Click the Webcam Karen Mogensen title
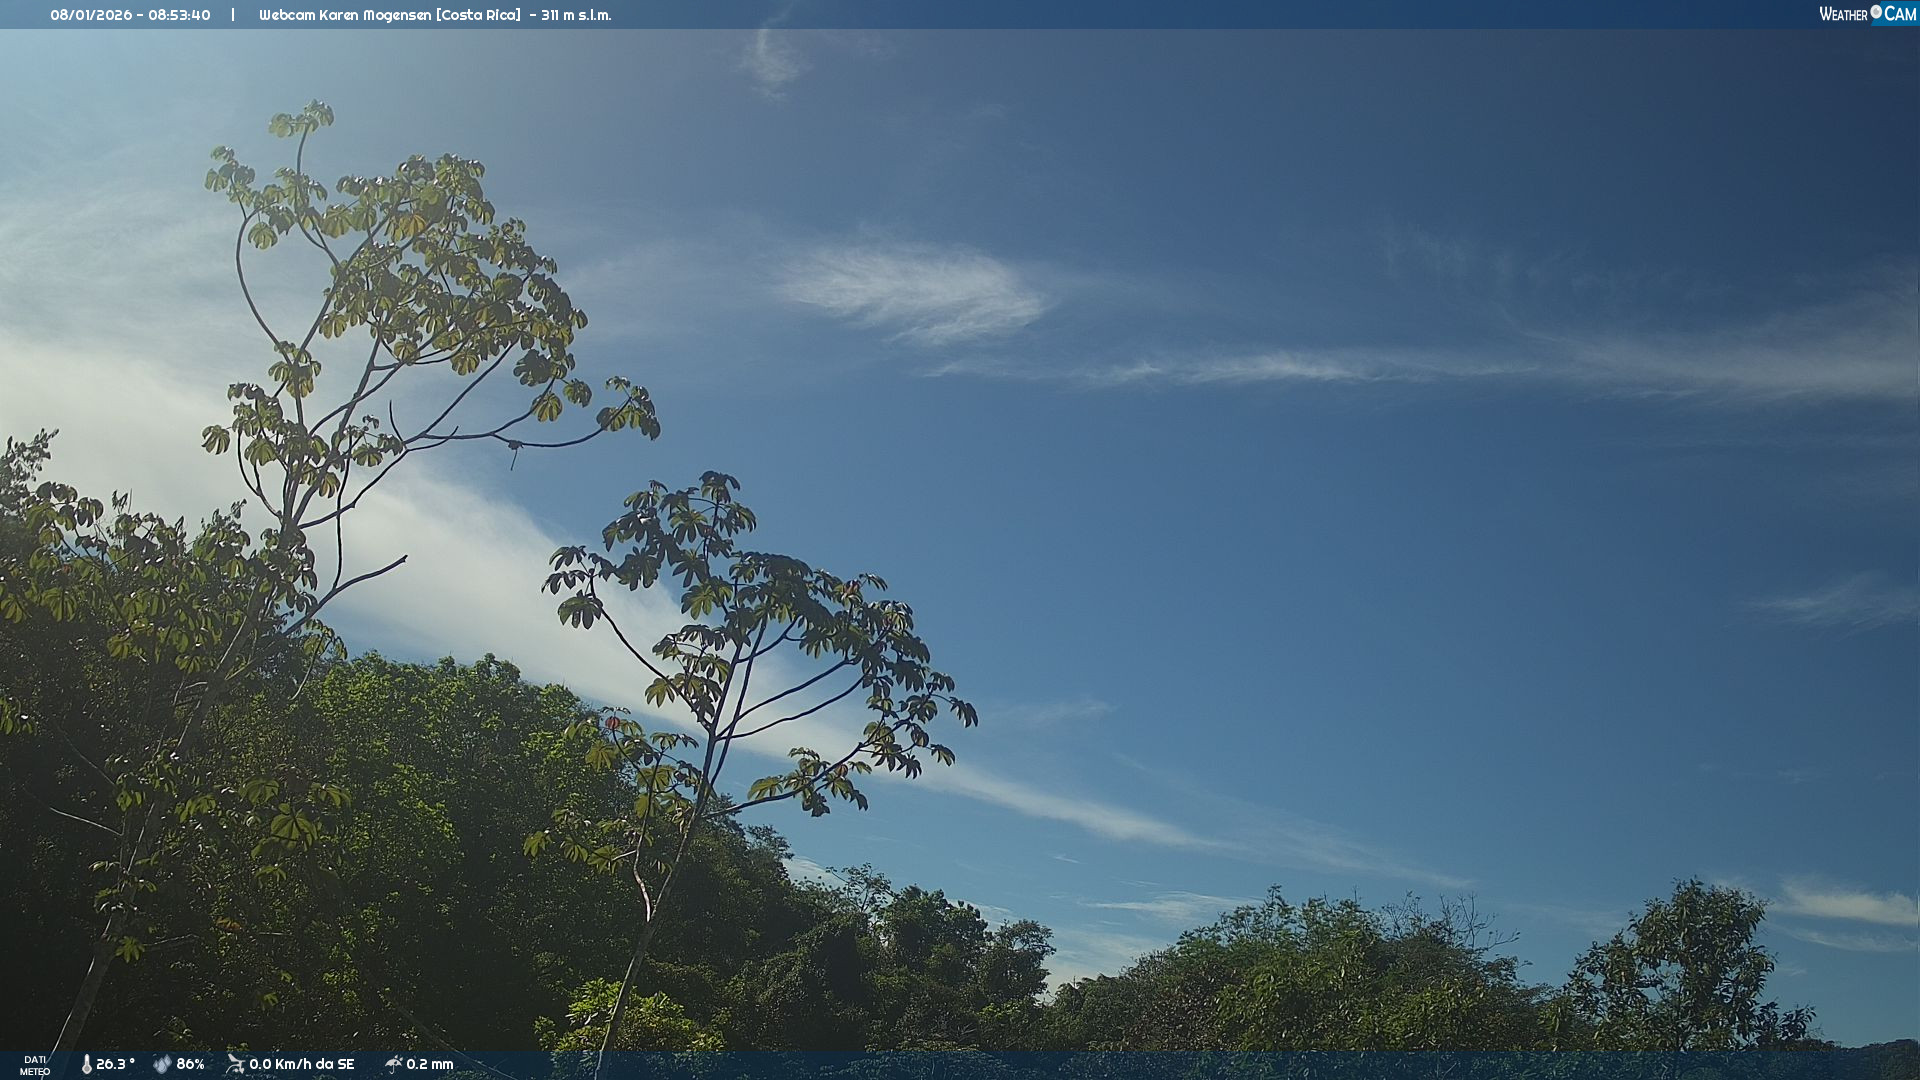Viewport: 1920px width, 1080px height. pyautogui.click(x=345, y=15)
